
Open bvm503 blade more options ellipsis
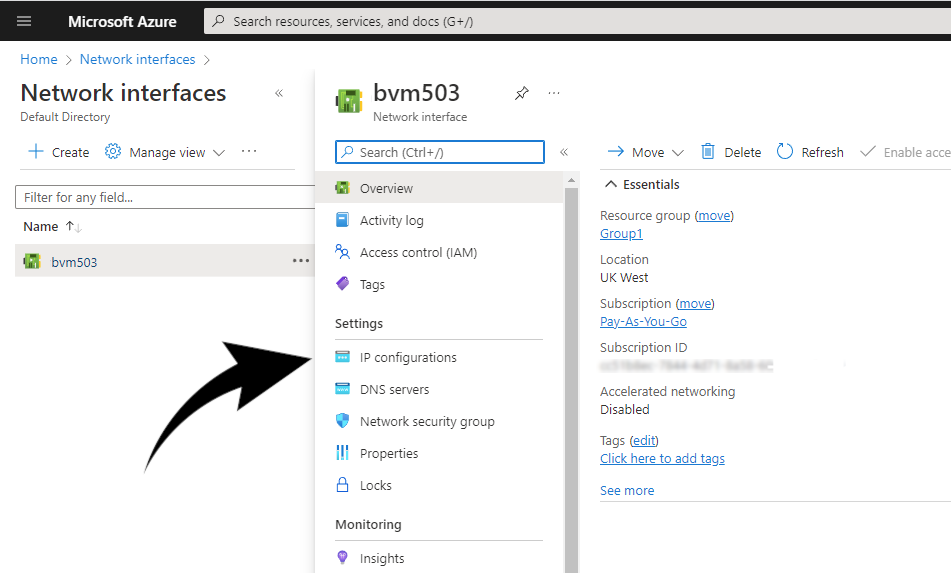click(554, 93)
